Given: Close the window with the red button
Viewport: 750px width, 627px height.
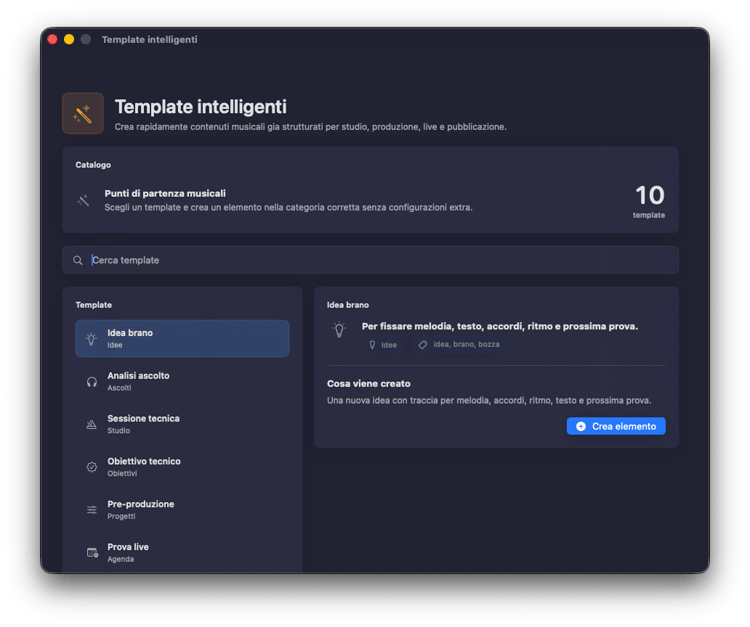Looking at the screenshot, I should point(53,39).
